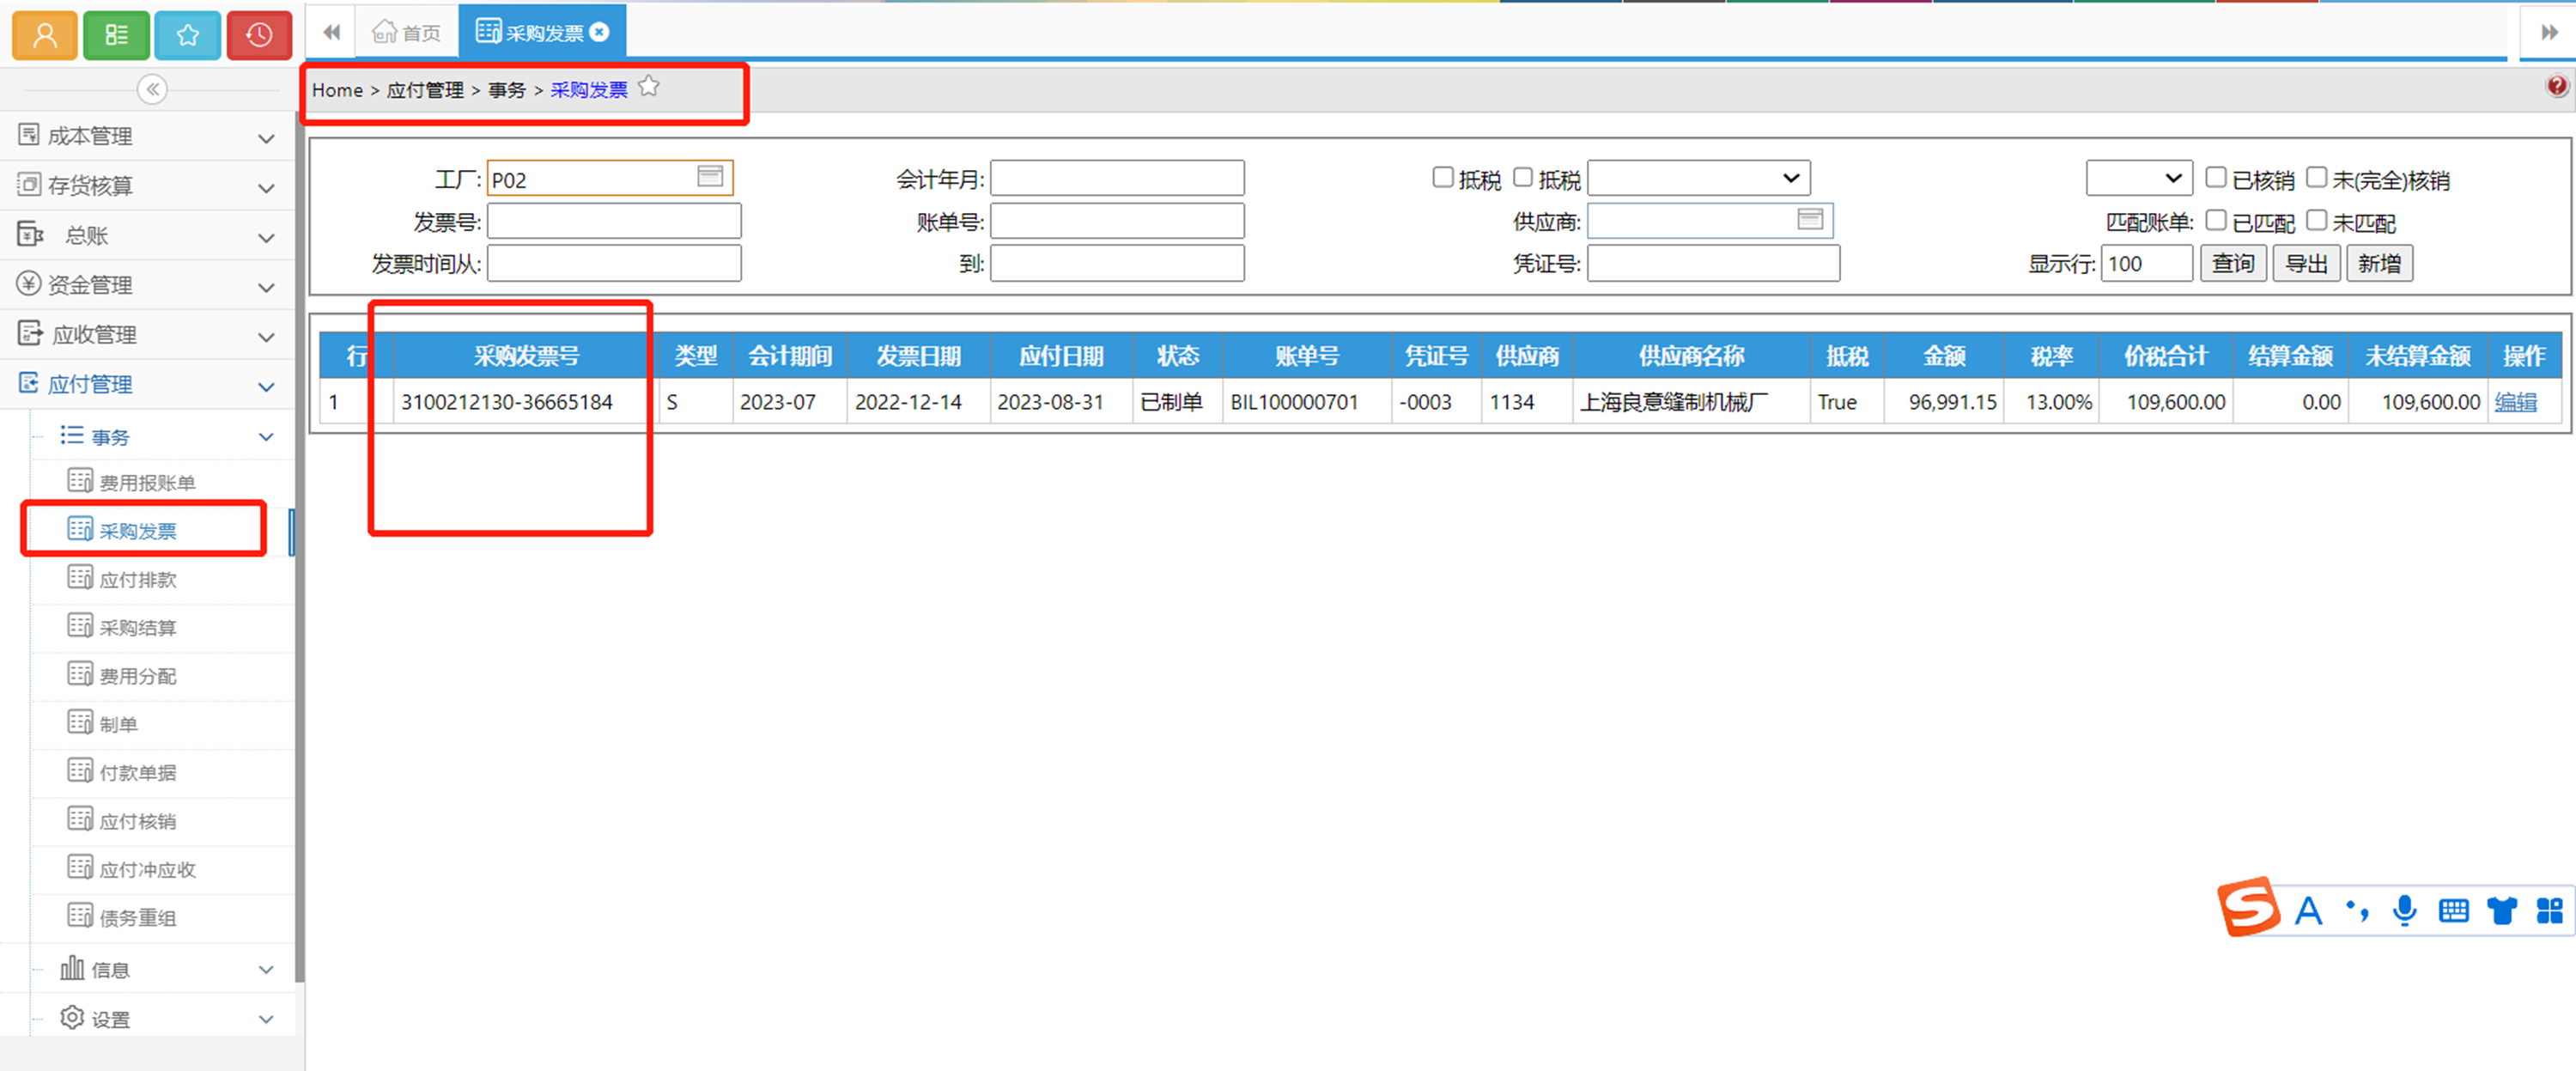Screen dimensions: 2576x1071
Task: Expand the 成本管理 menu chevron
Action: pos(266,138)
